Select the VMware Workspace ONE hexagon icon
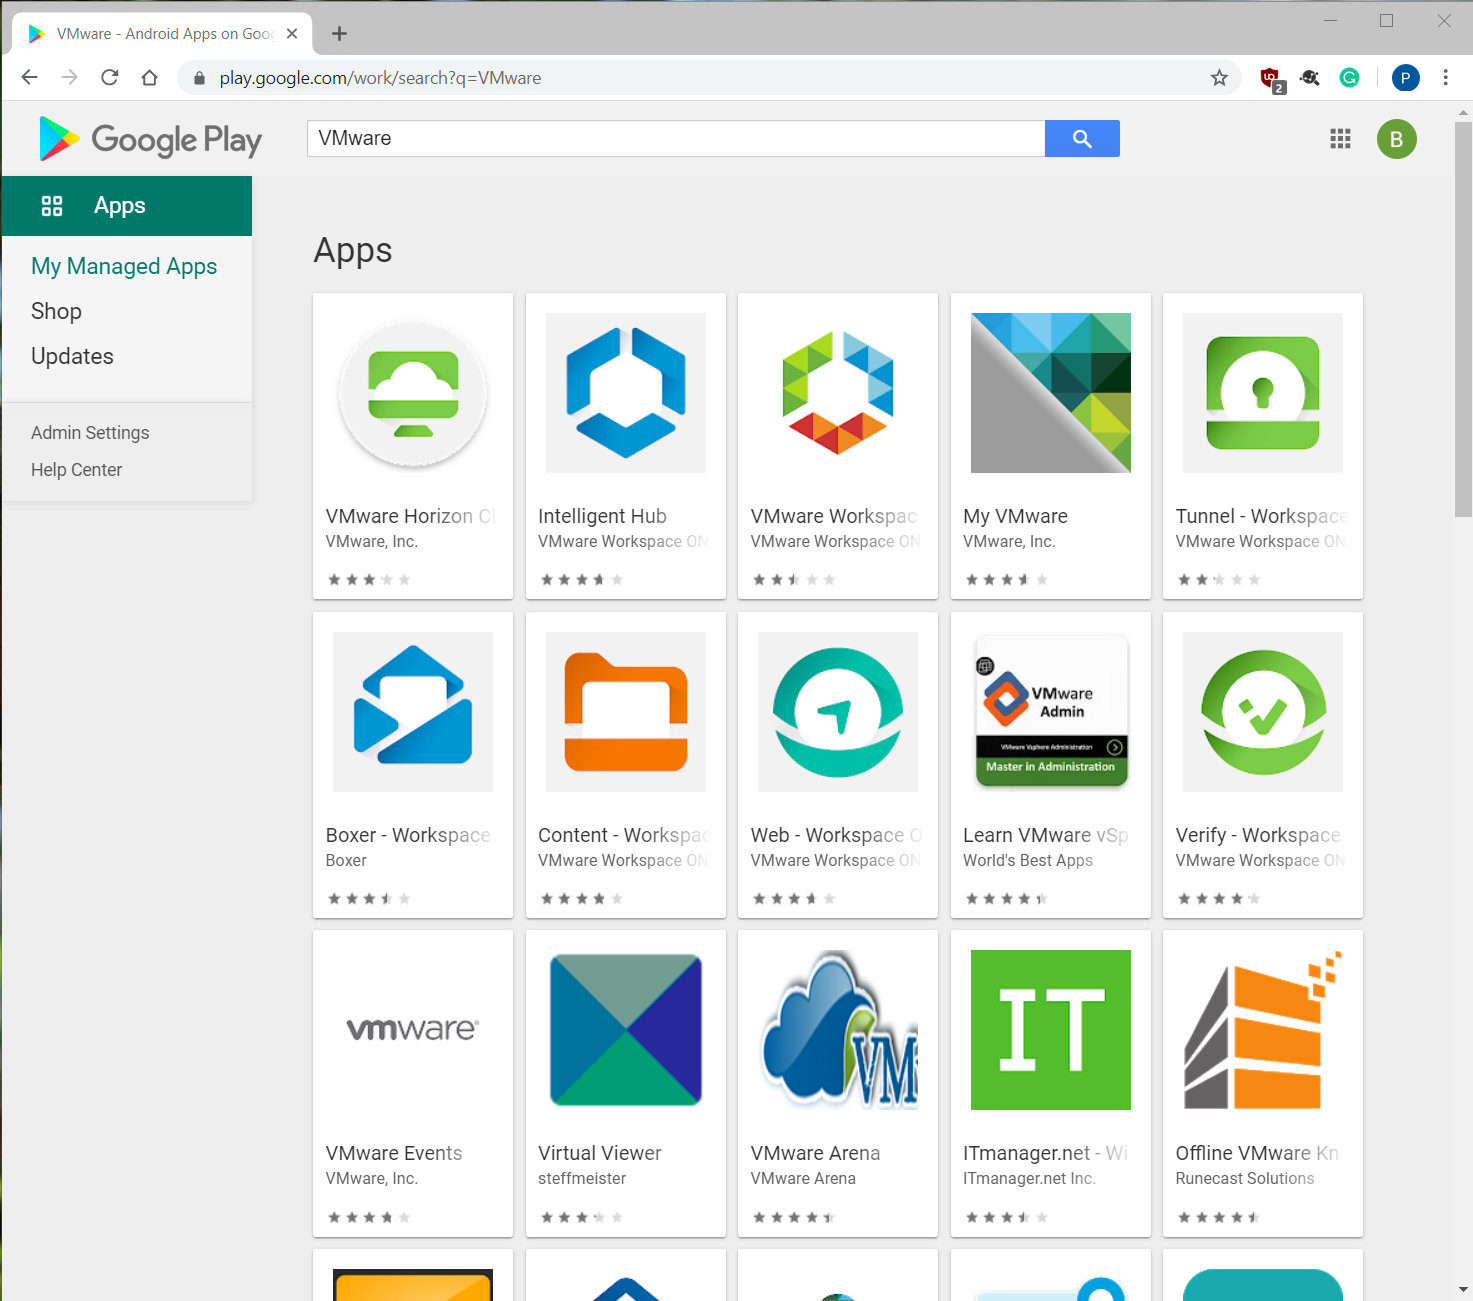This screenshot has width=1473, height=1301. tap(838, 393)
